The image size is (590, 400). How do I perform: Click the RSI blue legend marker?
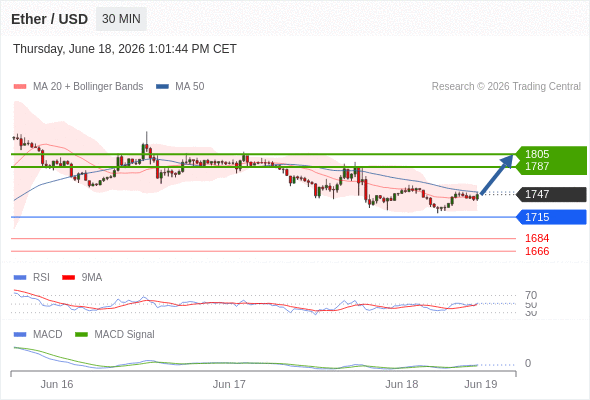click(x=20, y=277)
